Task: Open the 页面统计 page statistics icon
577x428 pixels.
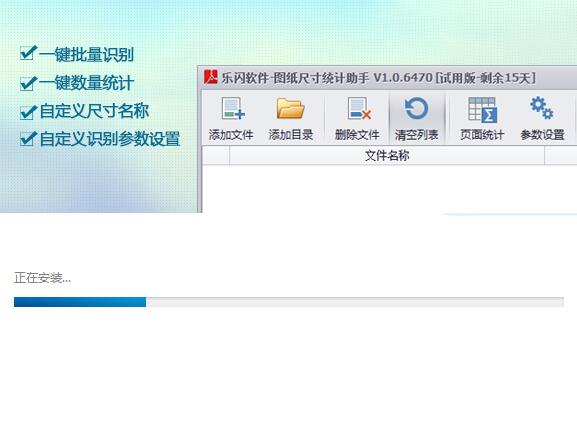Action: [482, 109]
